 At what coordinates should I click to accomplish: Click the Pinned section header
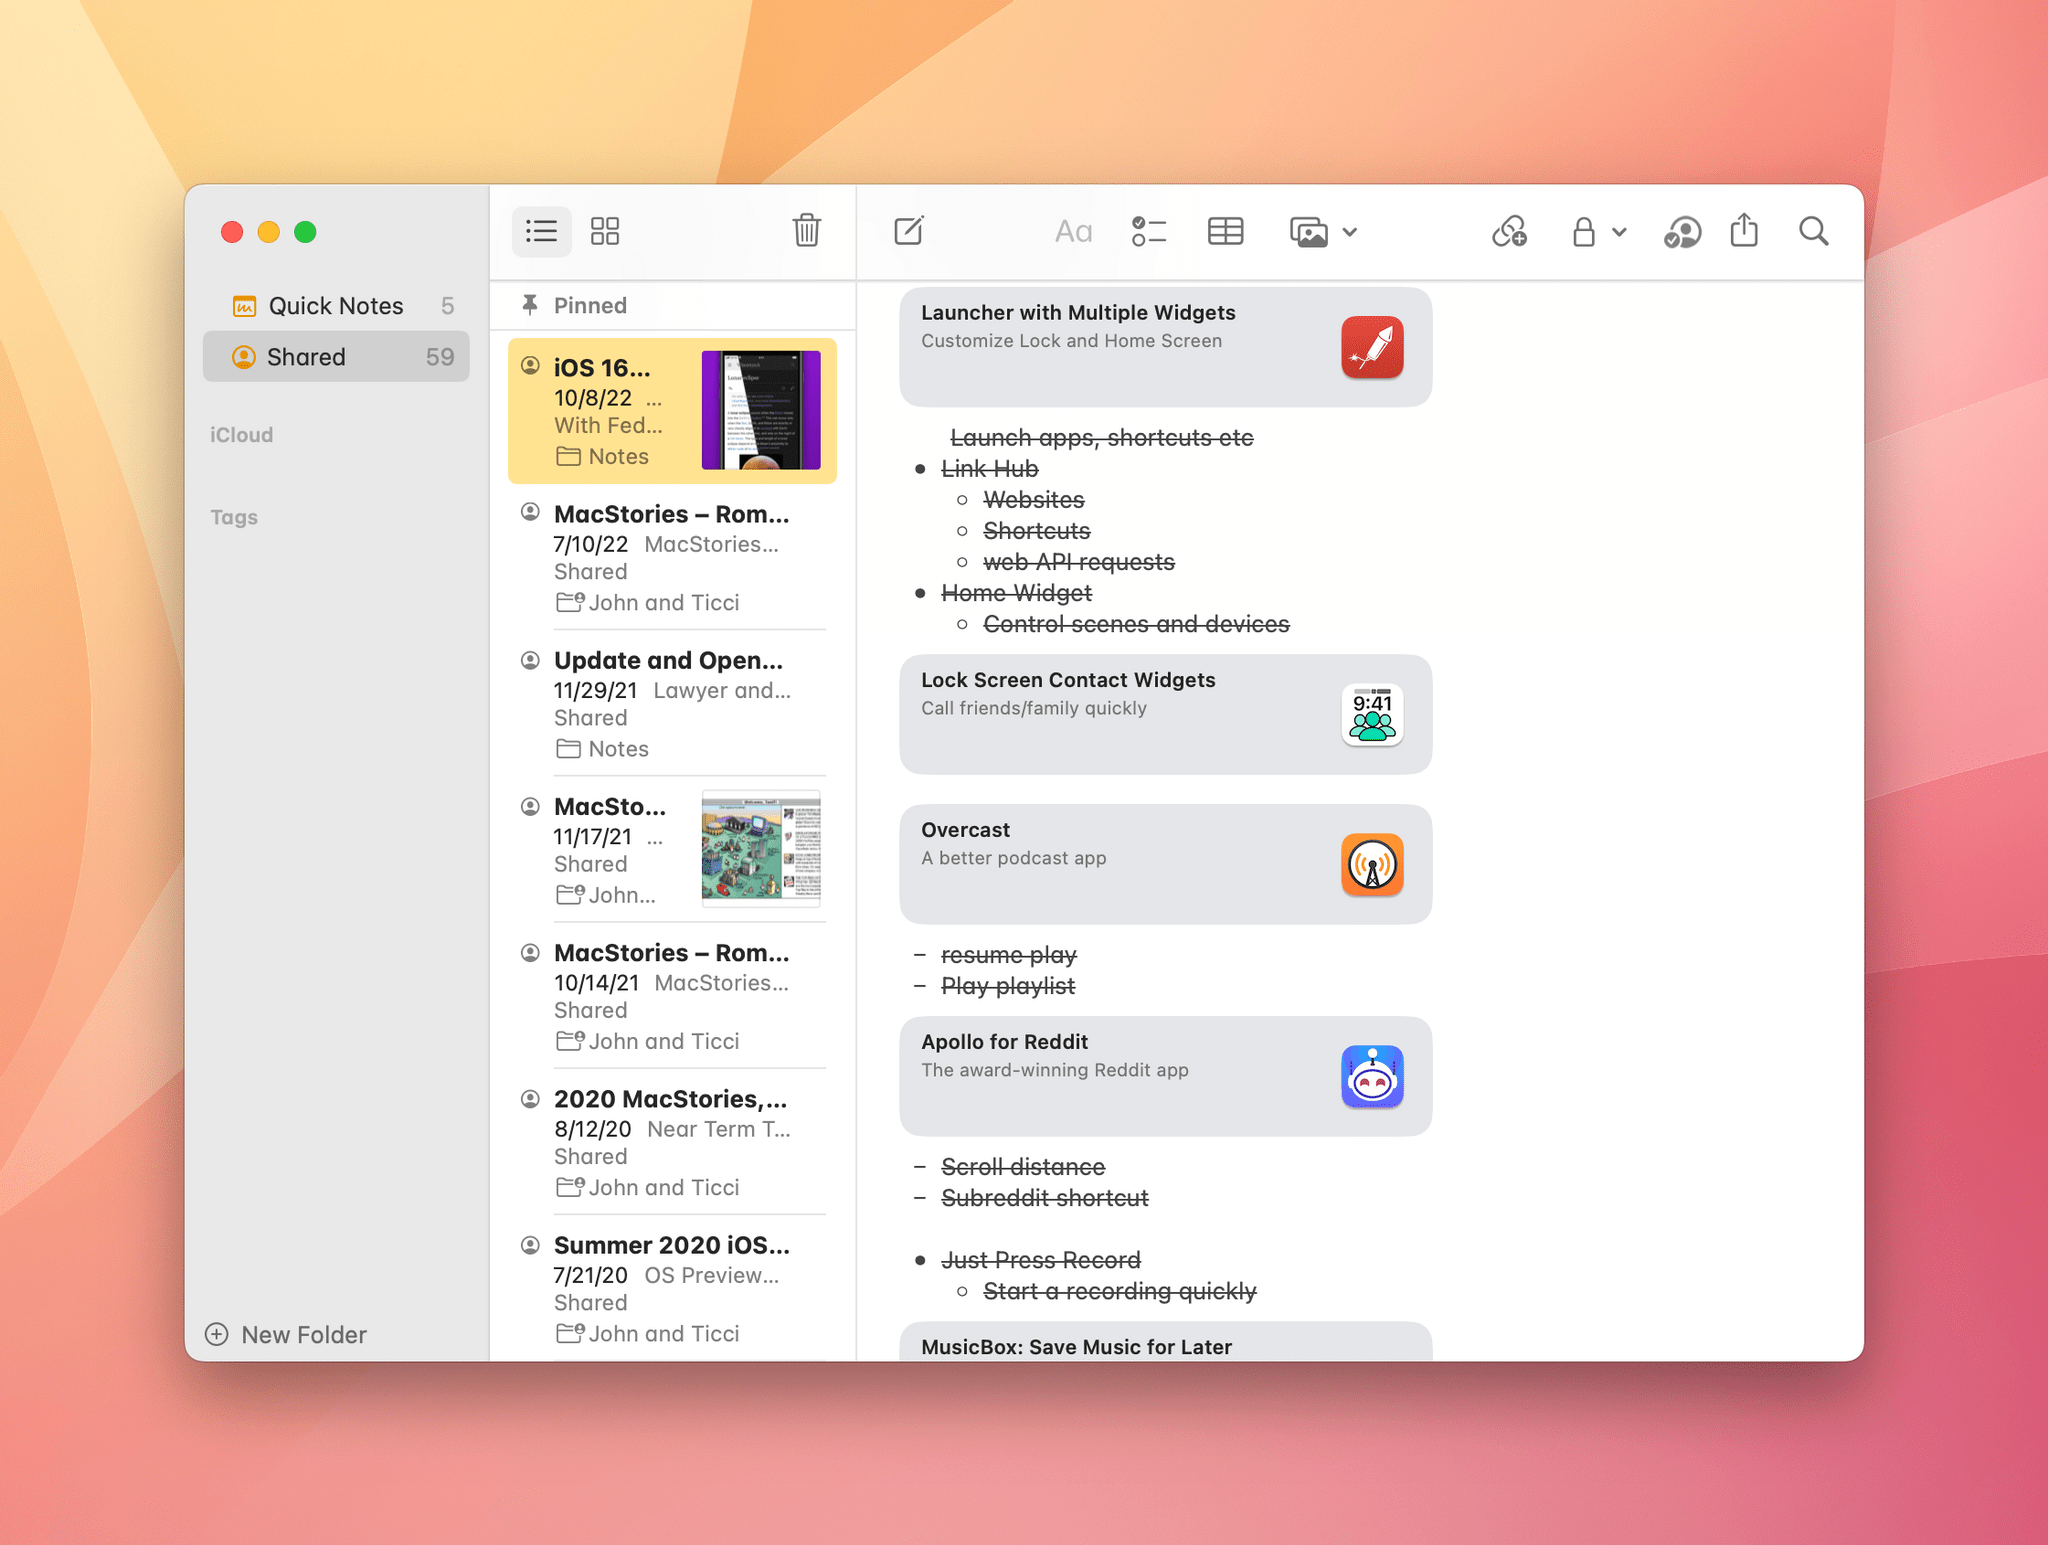[590, 306]
